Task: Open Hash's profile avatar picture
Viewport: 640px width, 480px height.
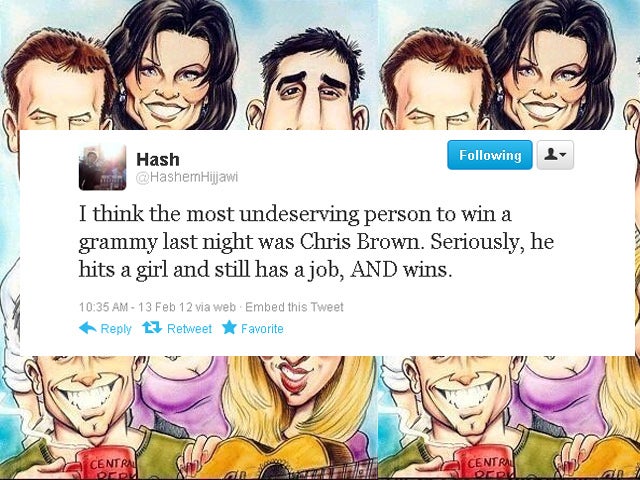Action: (102, 167)
